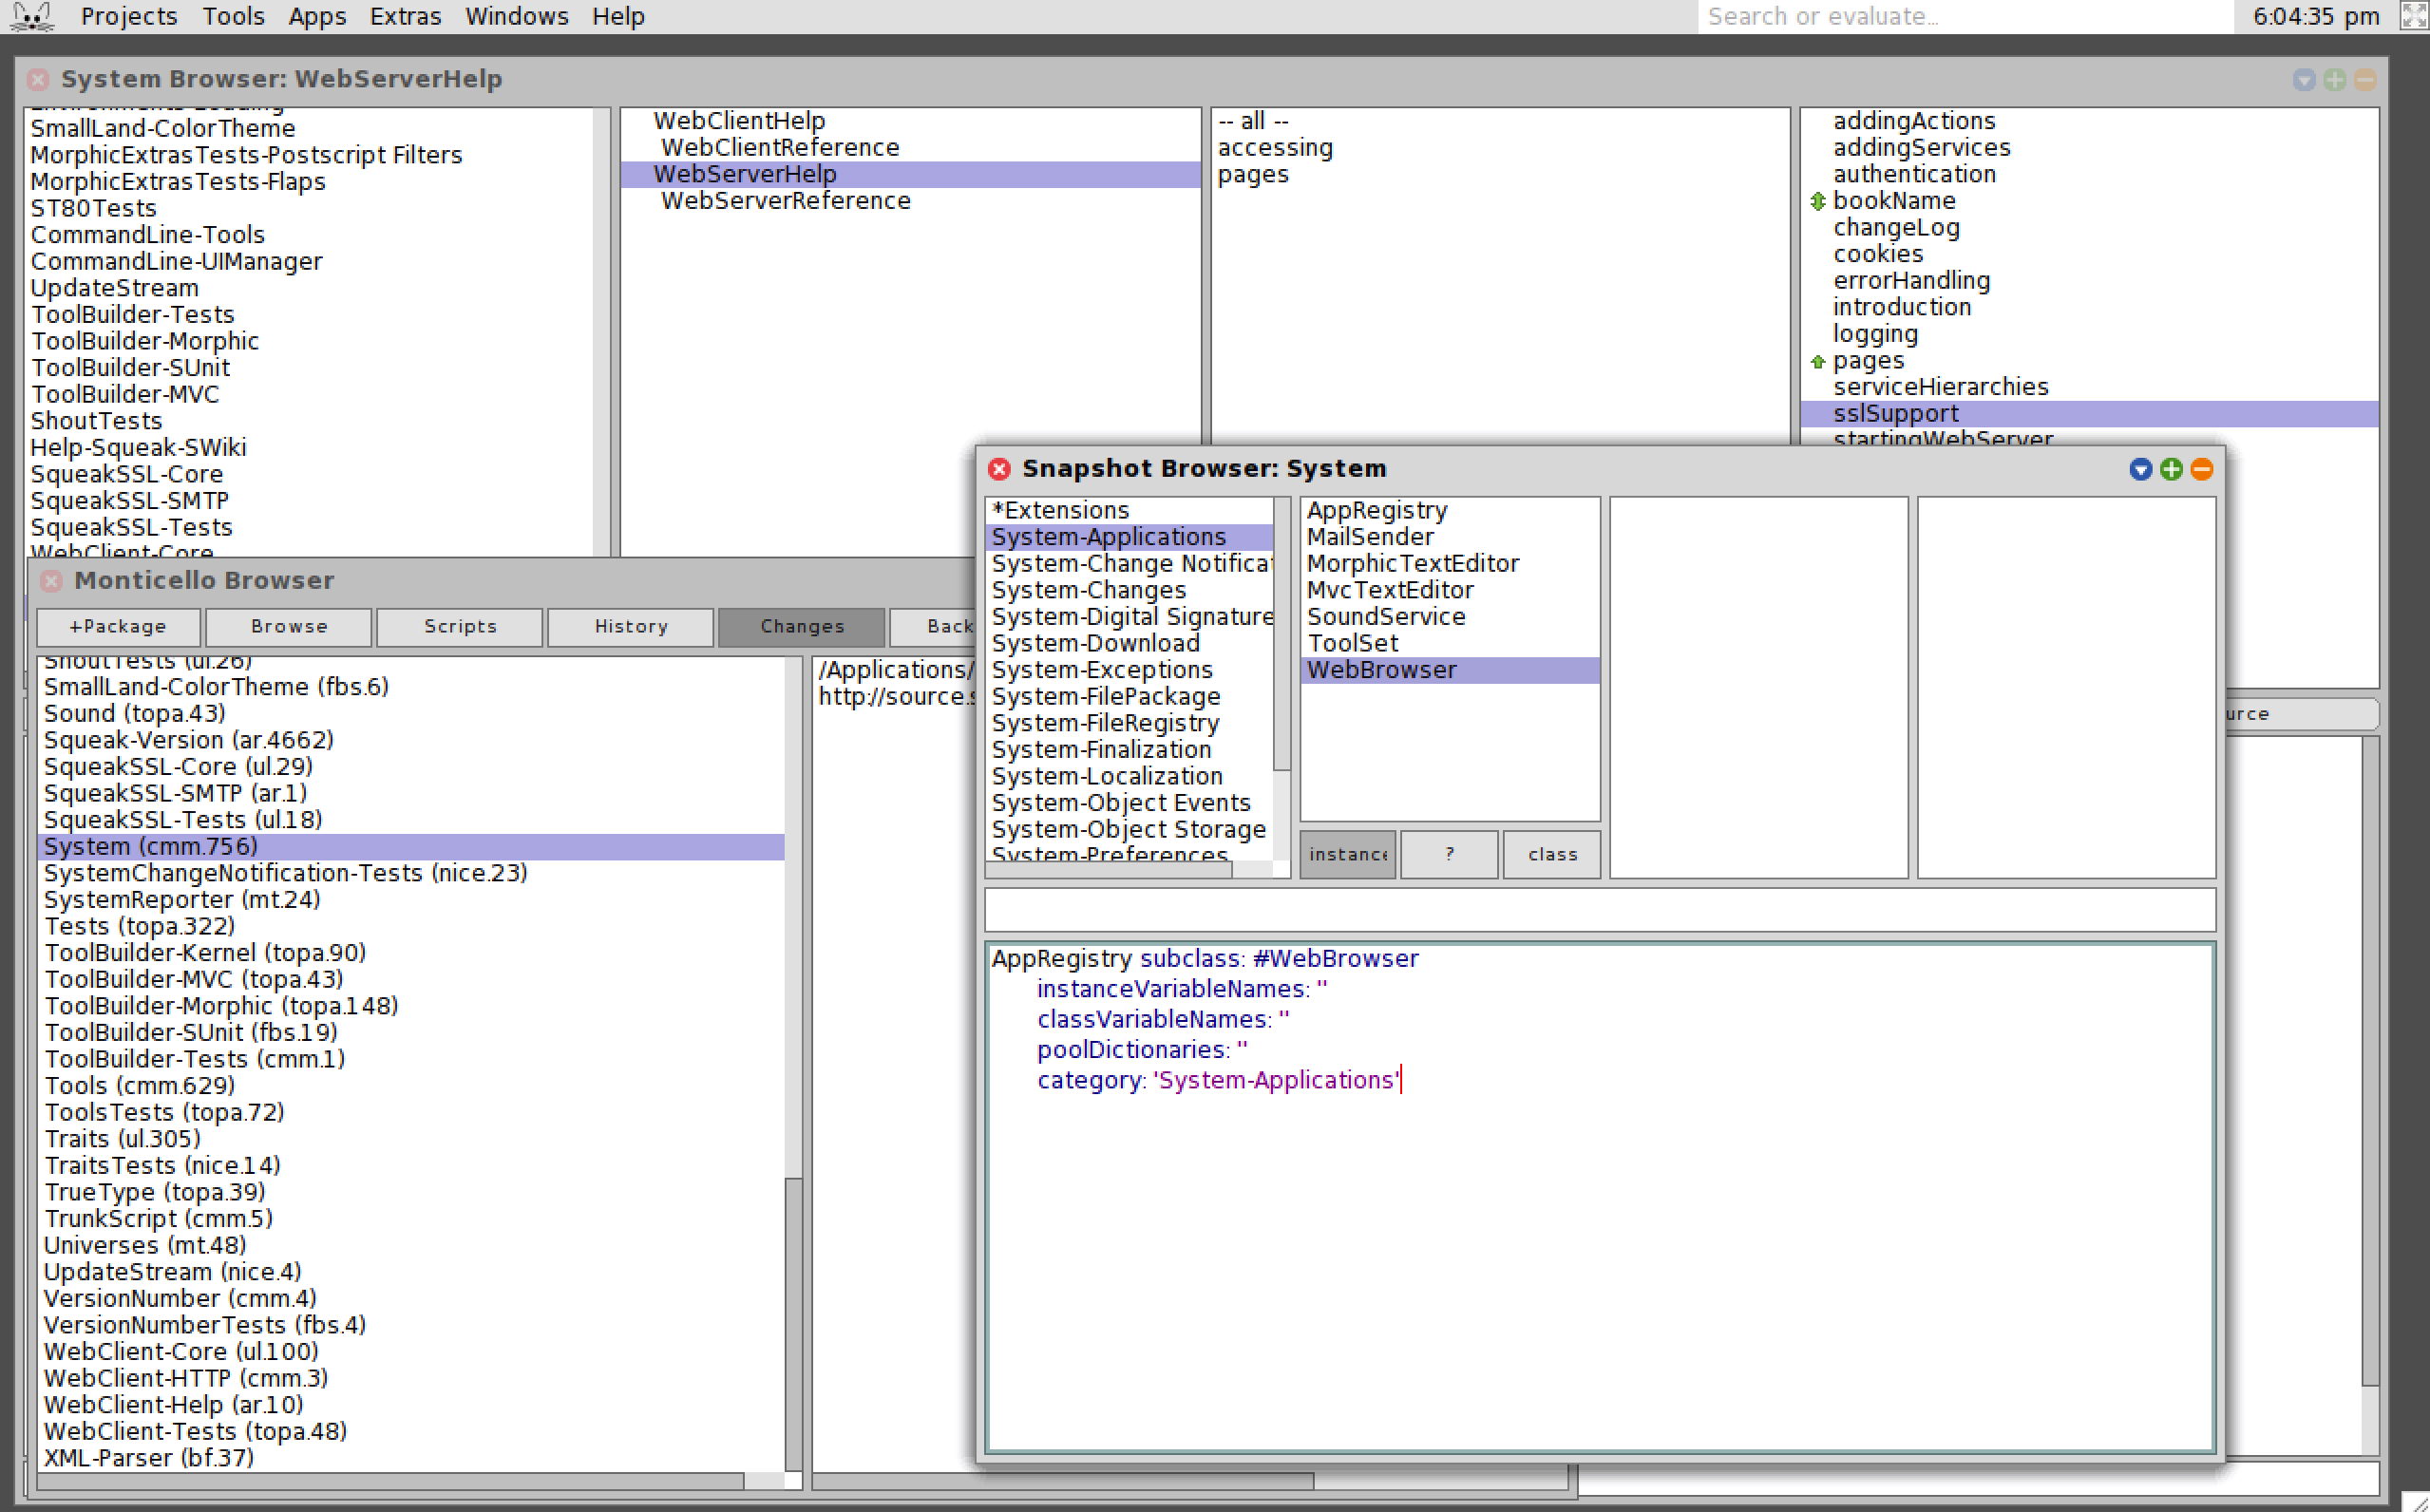The height and width of the screenshot is (1512, 2430).
Task: Open the Extras menu
Action: 405,16
